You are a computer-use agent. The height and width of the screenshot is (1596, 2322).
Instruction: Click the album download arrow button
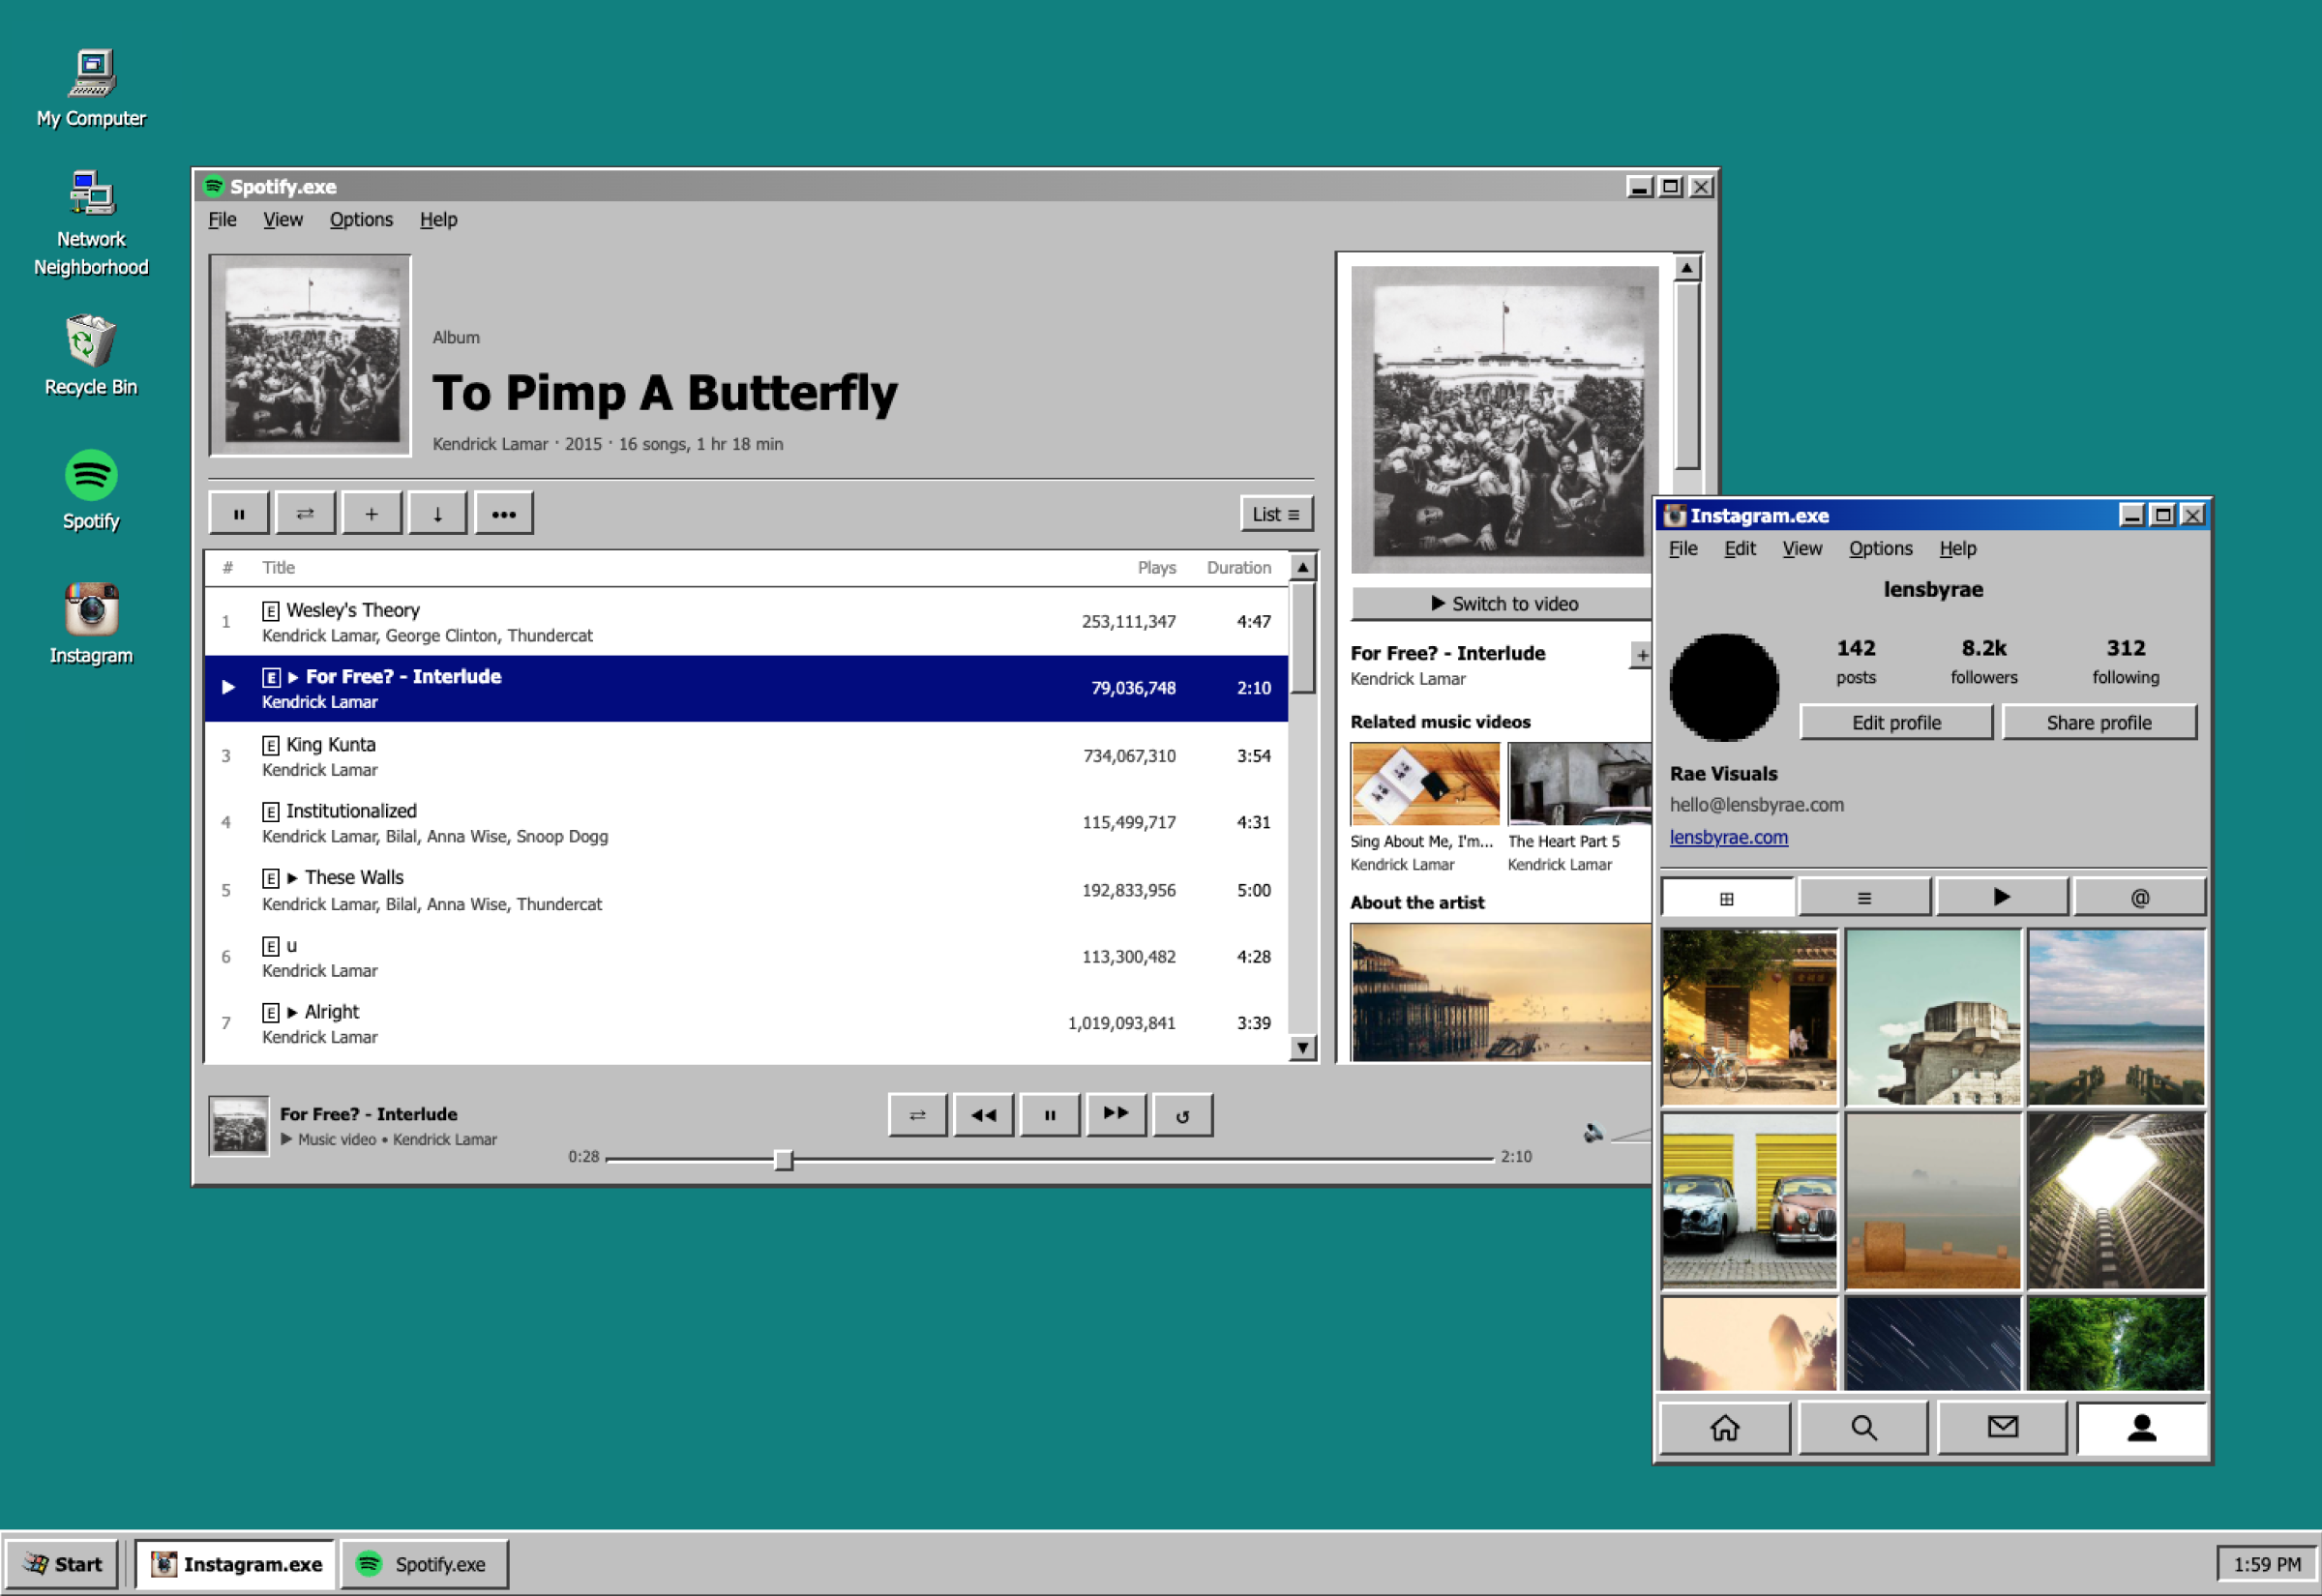coord(437,514)
